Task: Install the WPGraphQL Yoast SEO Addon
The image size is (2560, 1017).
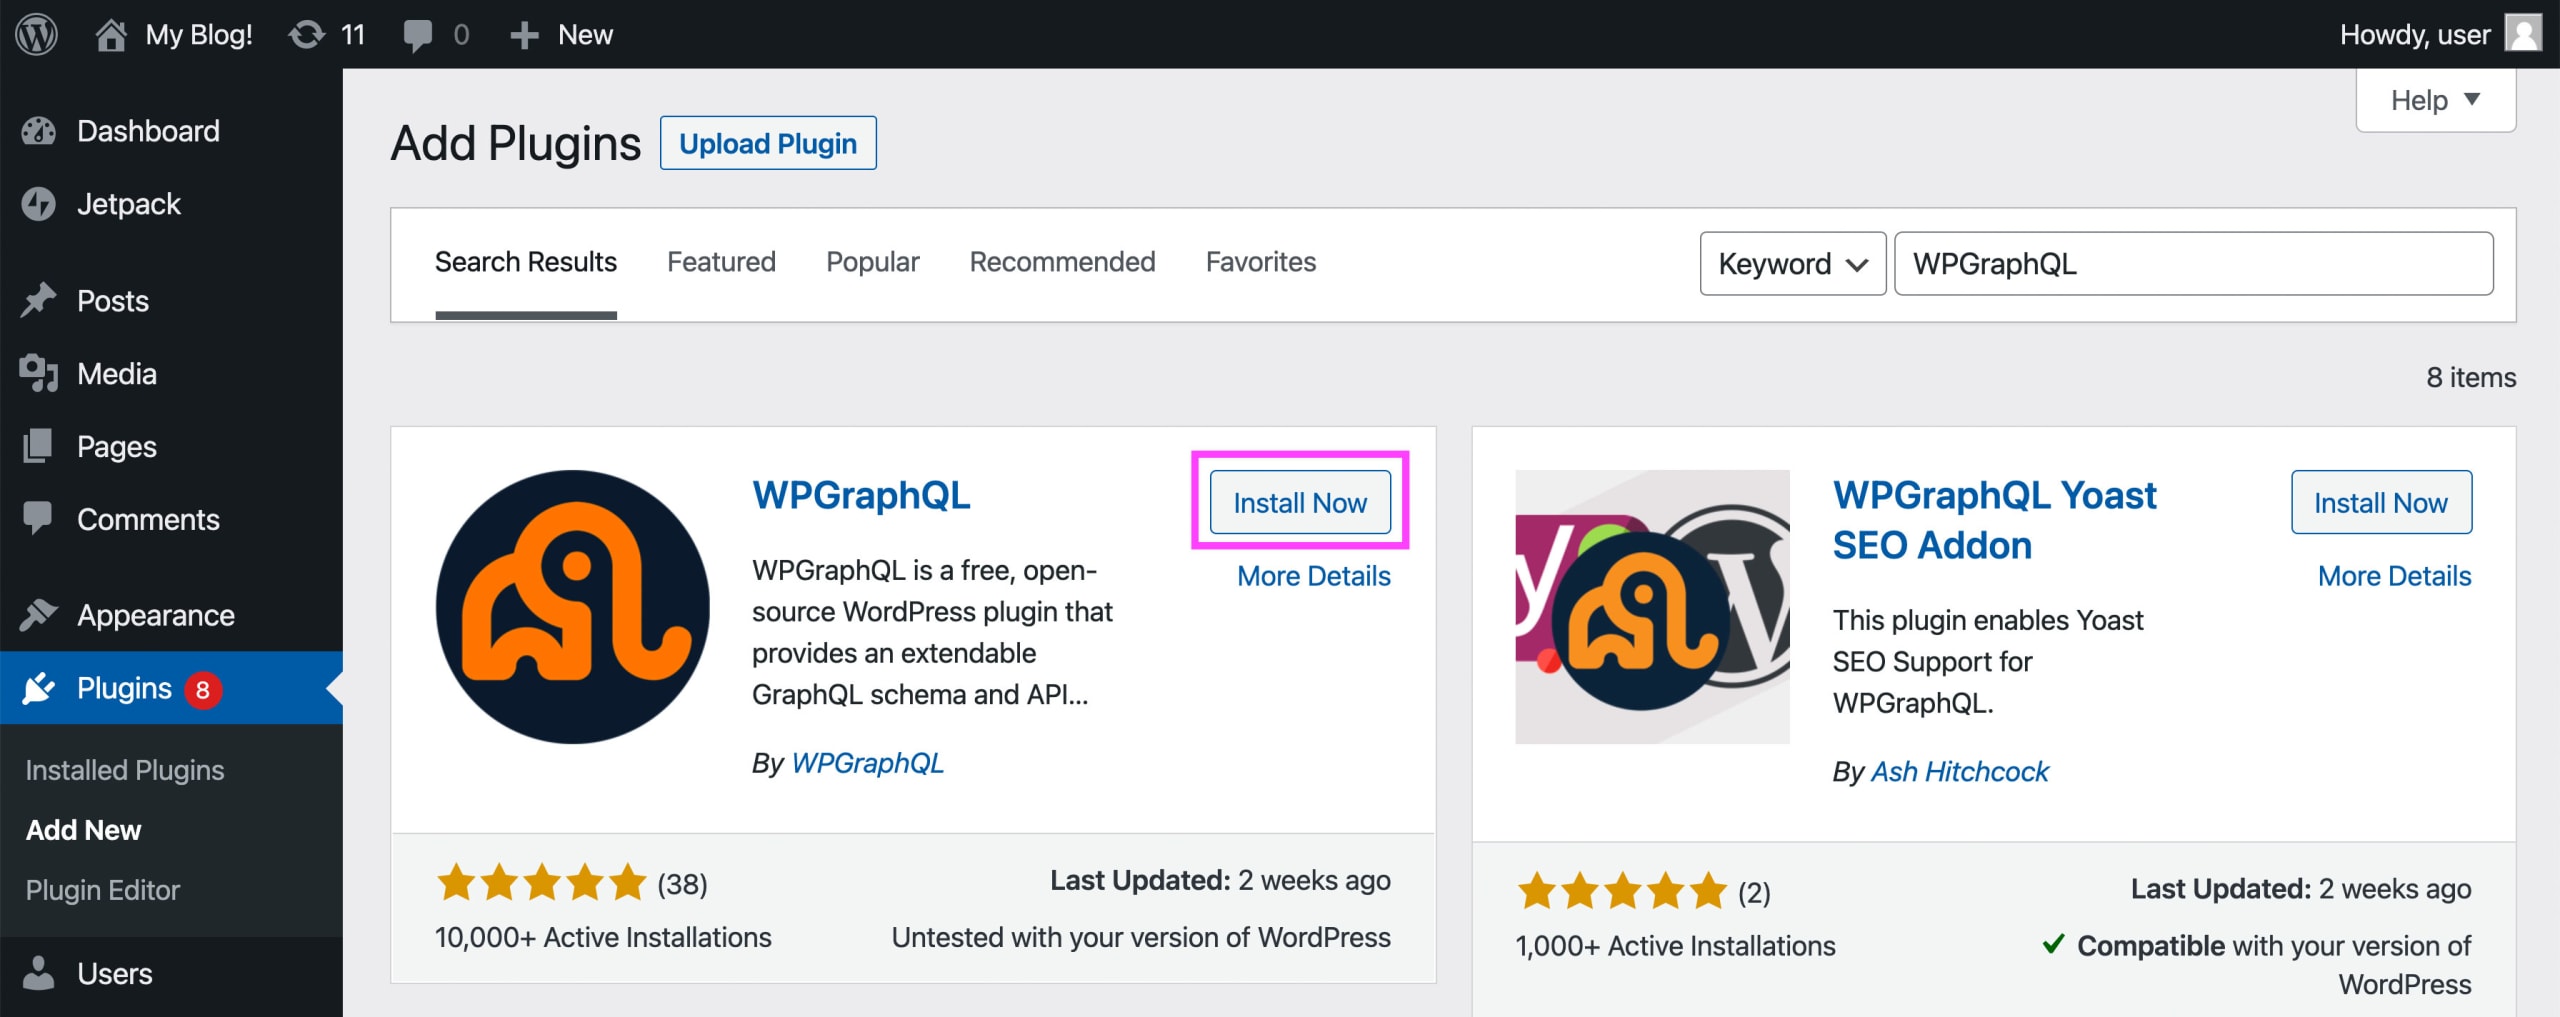Action: (x=2381, y=502)
